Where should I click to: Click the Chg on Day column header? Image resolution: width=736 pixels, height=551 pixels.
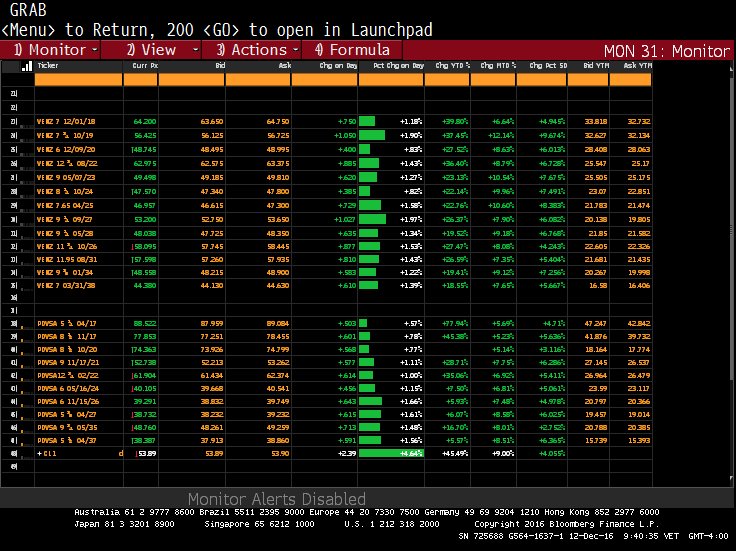coord(338,66)
